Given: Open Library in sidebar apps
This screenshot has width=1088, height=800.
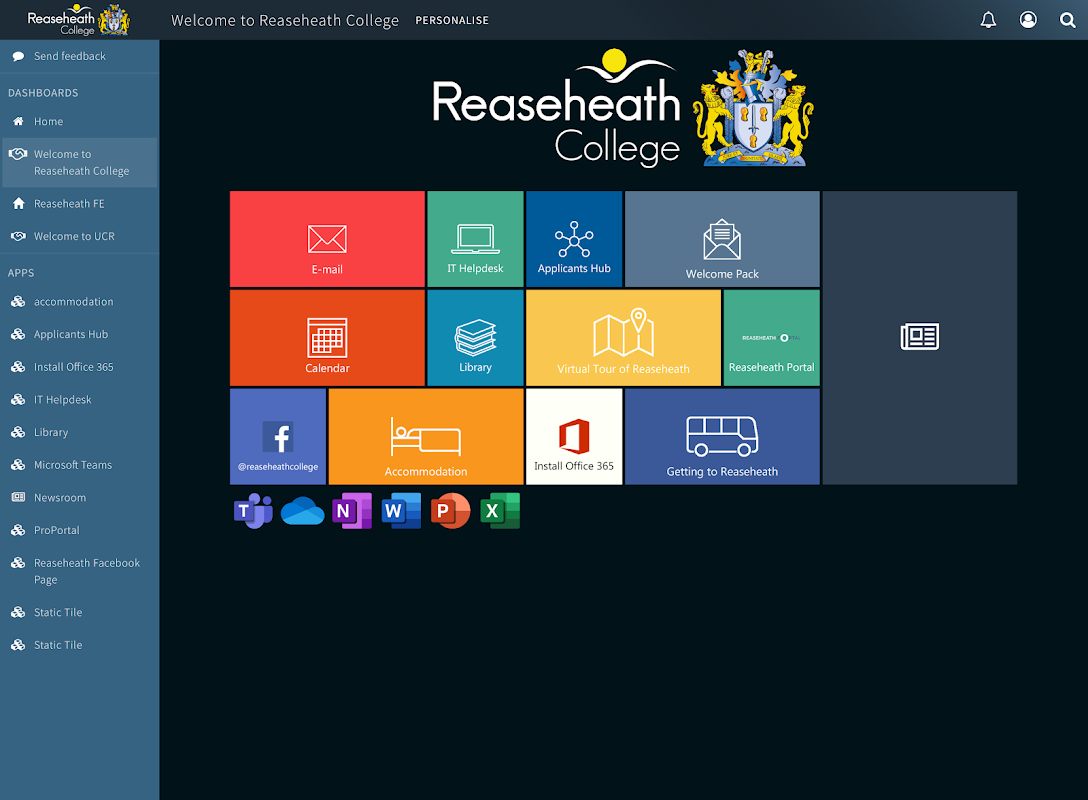Looking at the screenshot, I should pos(79,432).
